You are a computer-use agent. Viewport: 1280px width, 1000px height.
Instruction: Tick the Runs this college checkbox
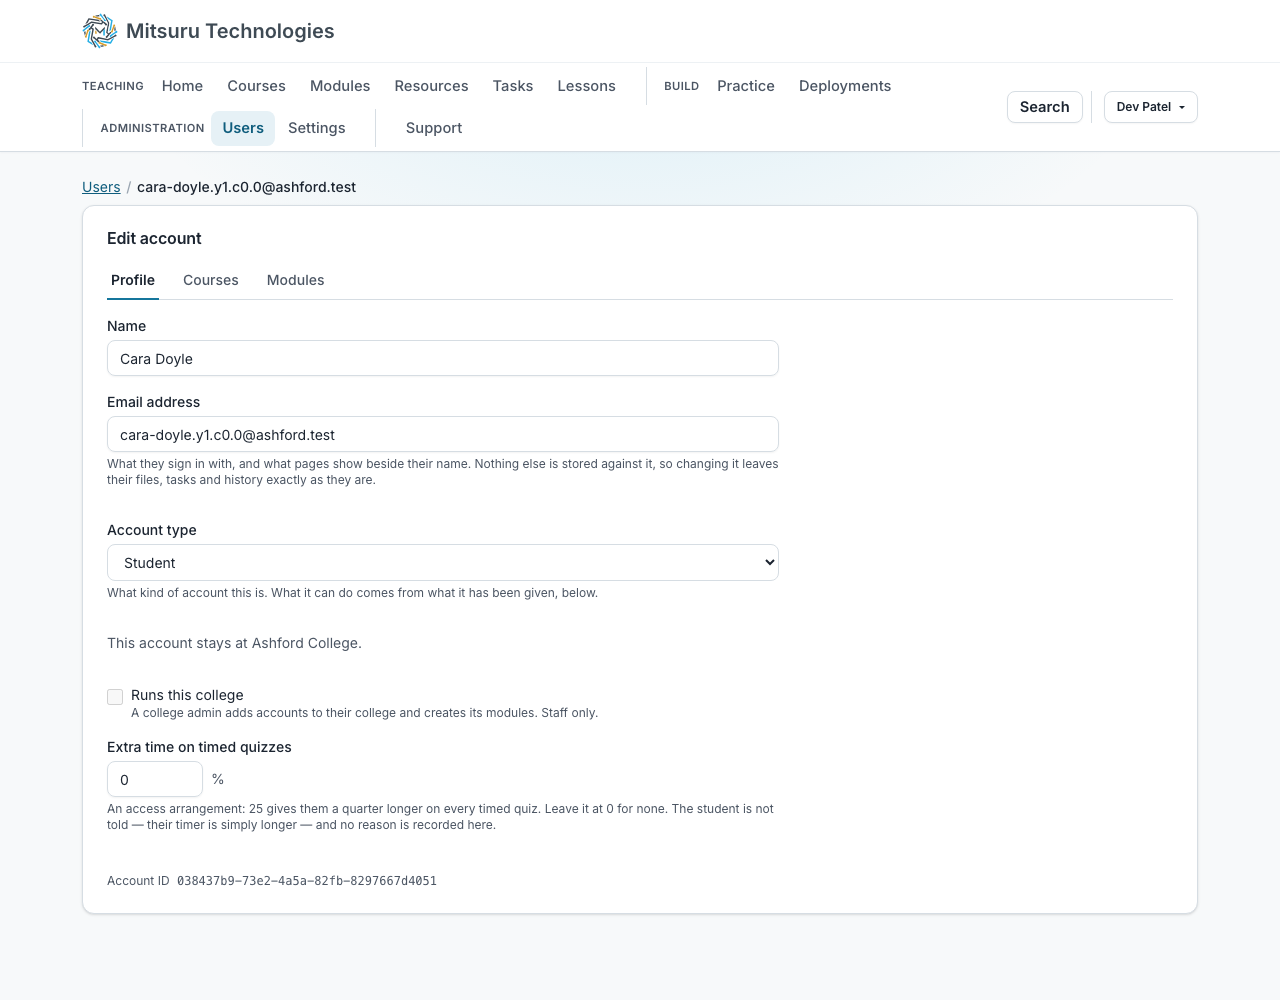point(115,697)
